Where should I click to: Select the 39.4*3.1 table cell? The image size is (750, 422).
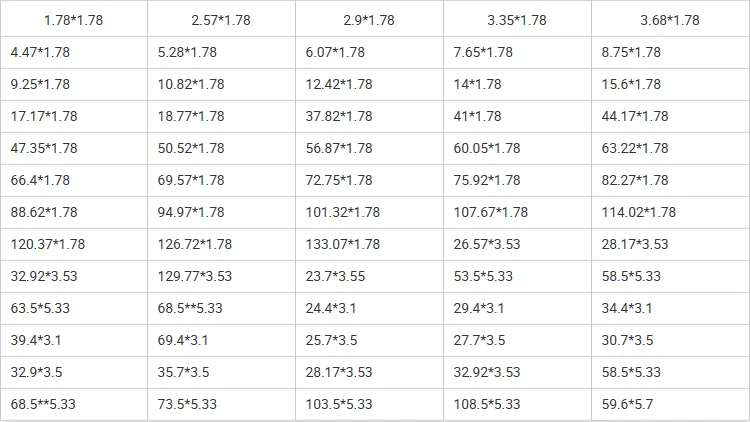pyautogui.click(x=74, y=341)
